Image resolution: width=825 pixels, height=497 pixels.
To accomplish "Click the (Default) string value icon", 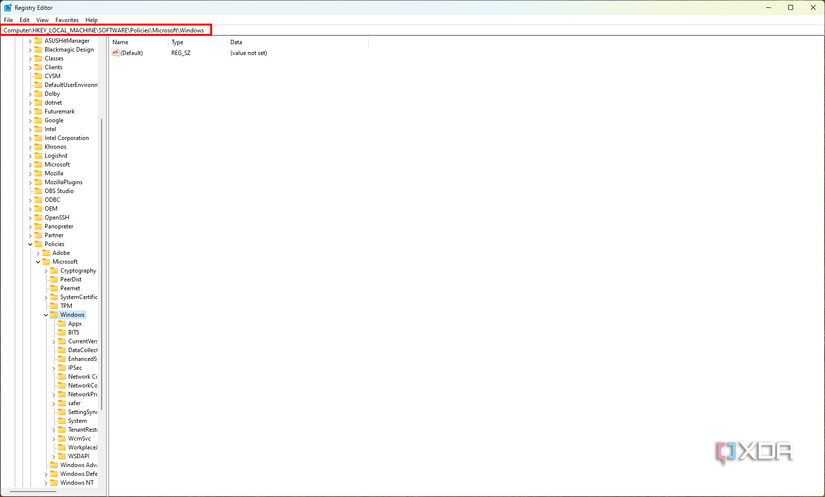I will click(116, 53).
